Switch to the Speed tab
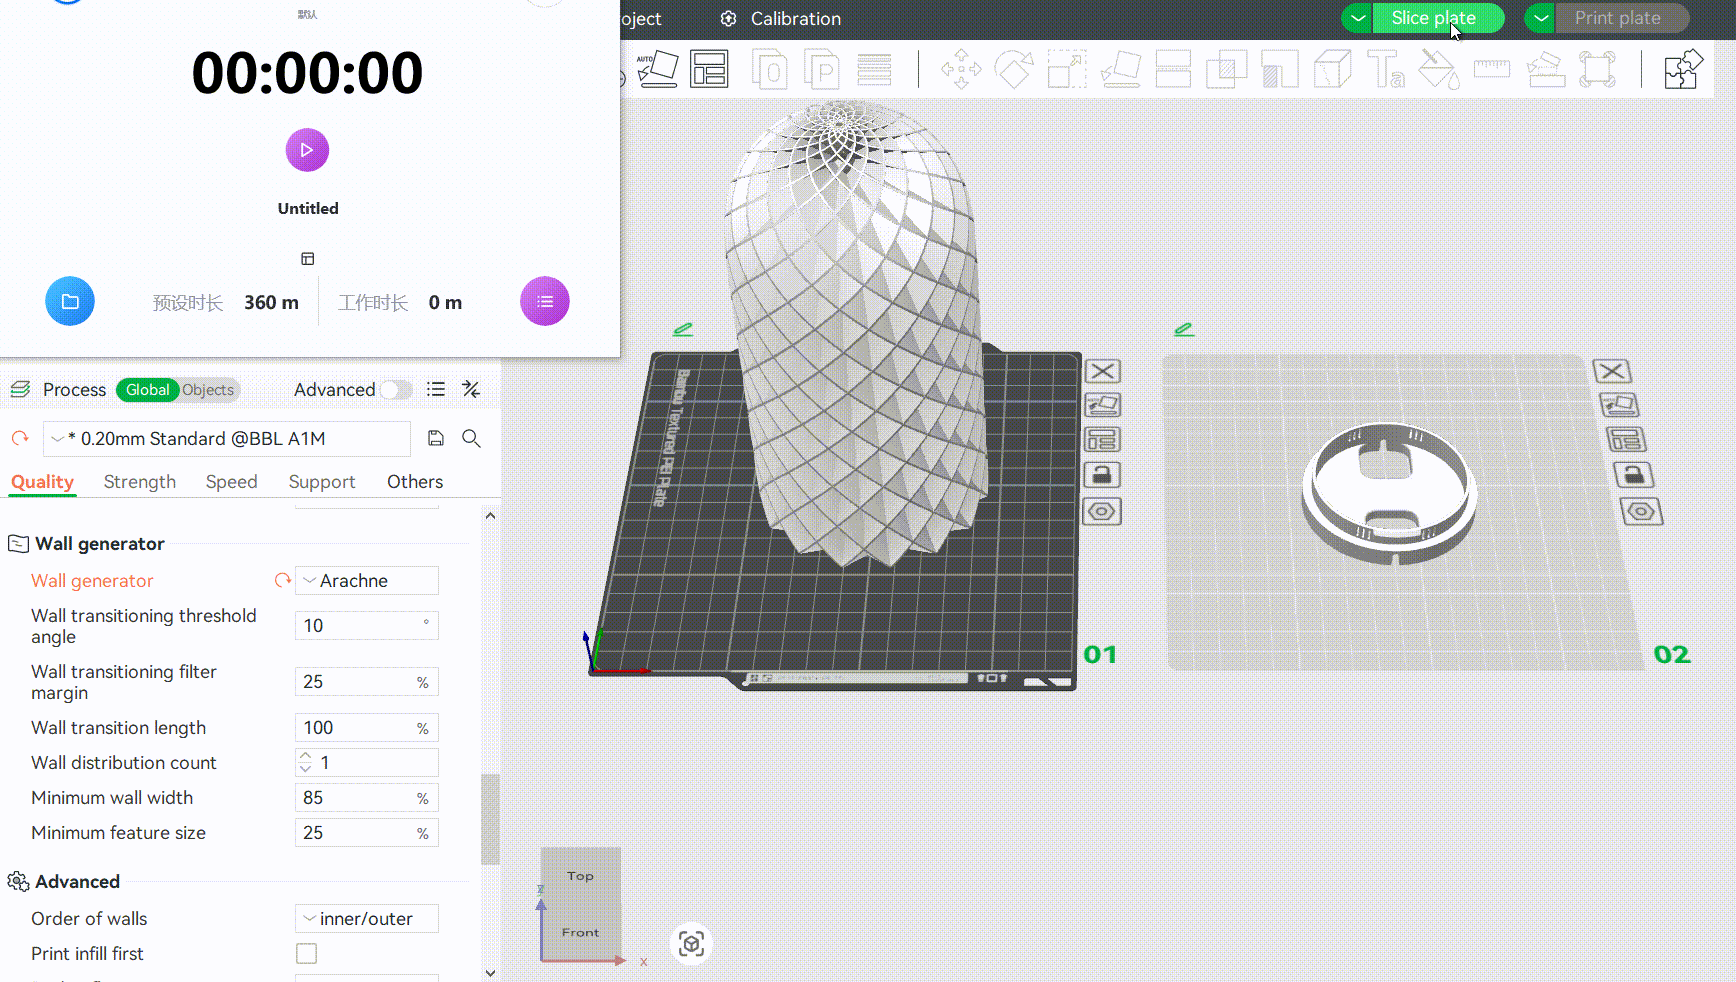1736x982 pixels. coord(232,482)
